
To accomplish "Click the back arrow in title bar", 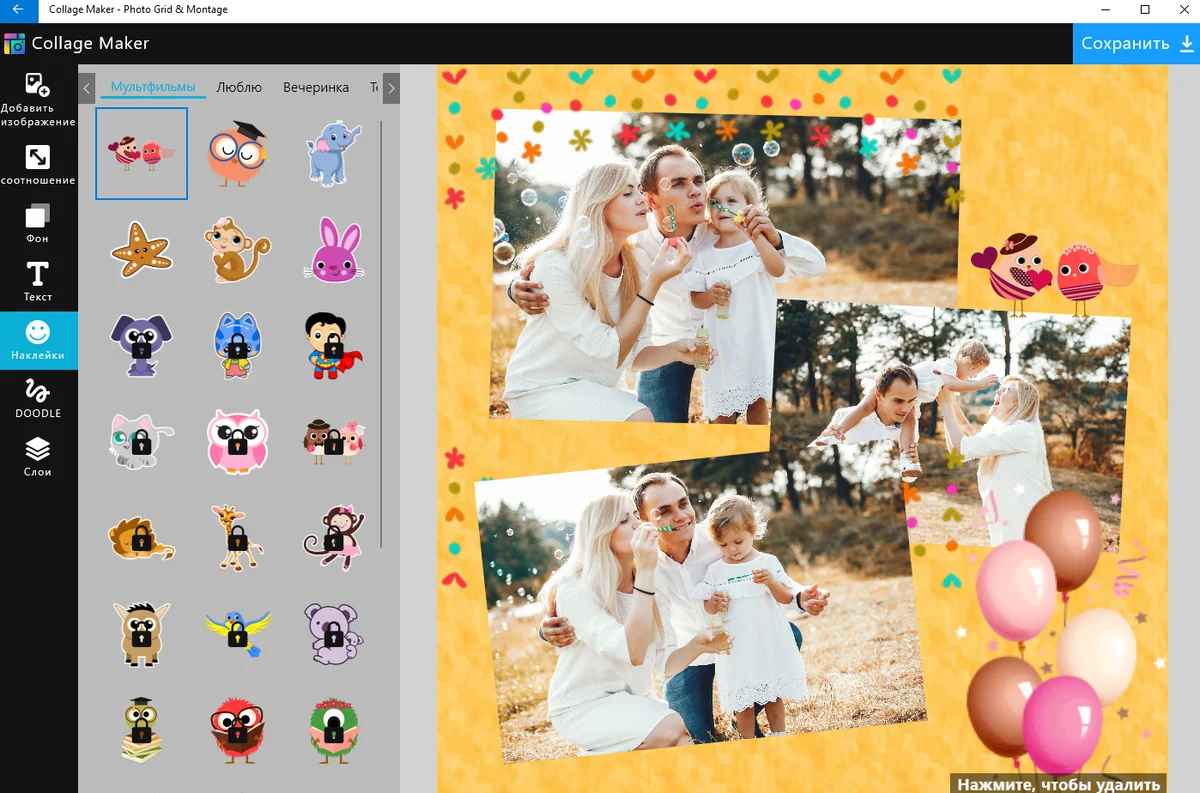I will 18,10.
